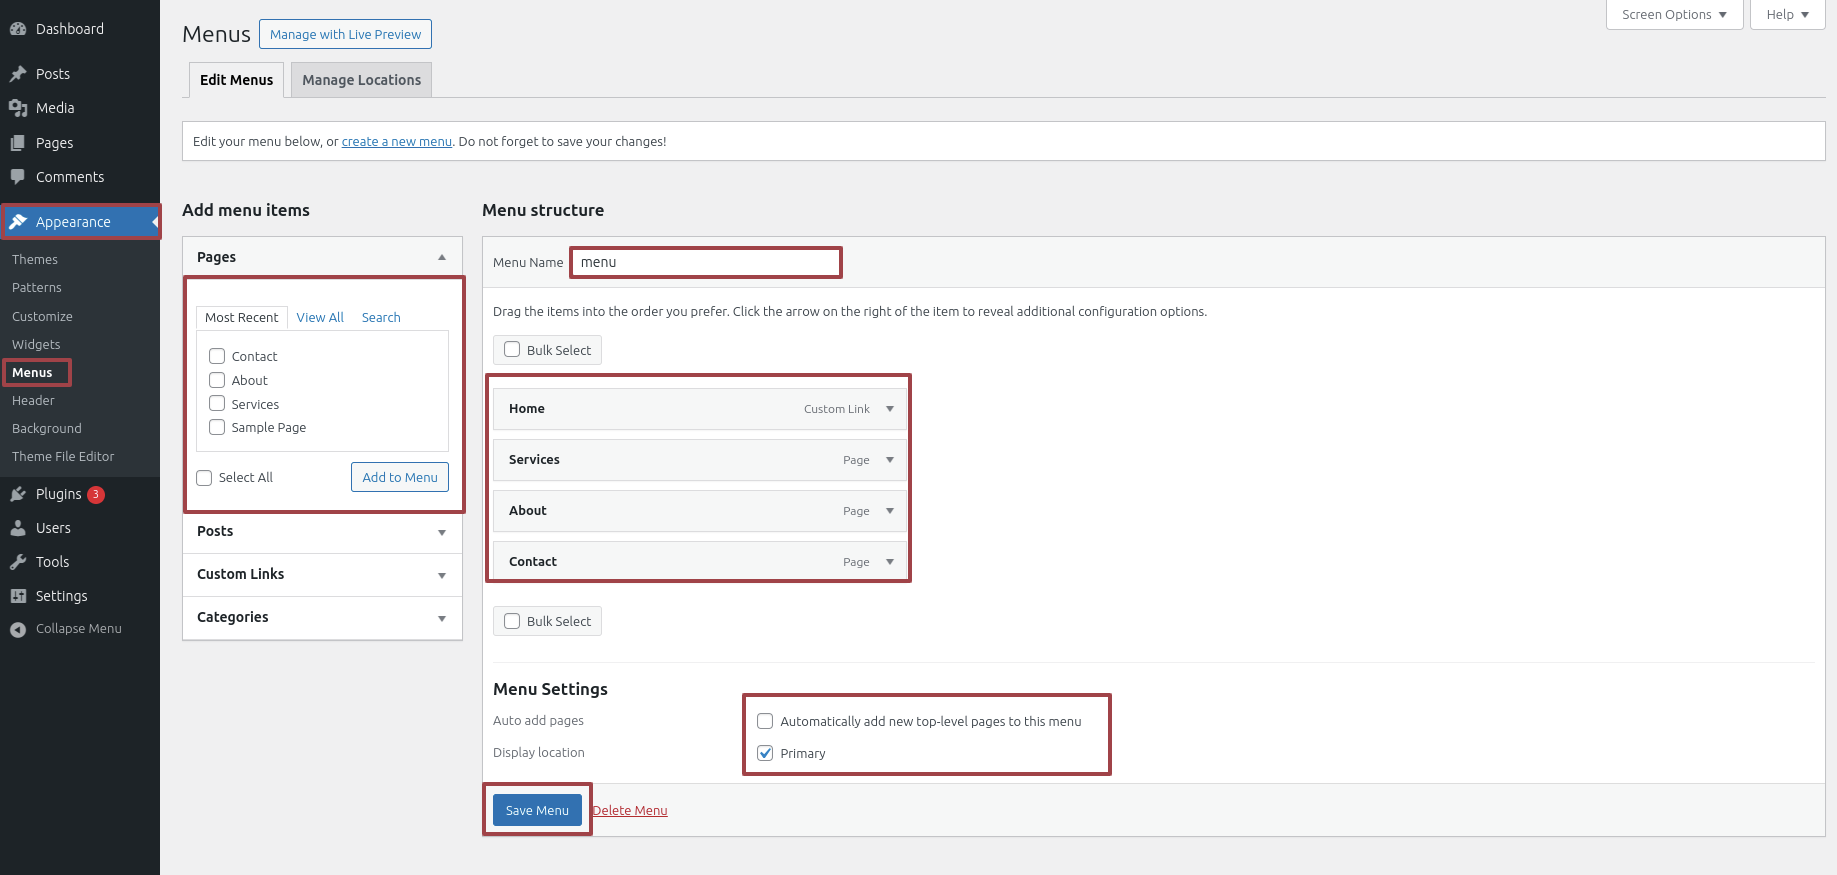Follow the create a new menu link

[397, 141]
